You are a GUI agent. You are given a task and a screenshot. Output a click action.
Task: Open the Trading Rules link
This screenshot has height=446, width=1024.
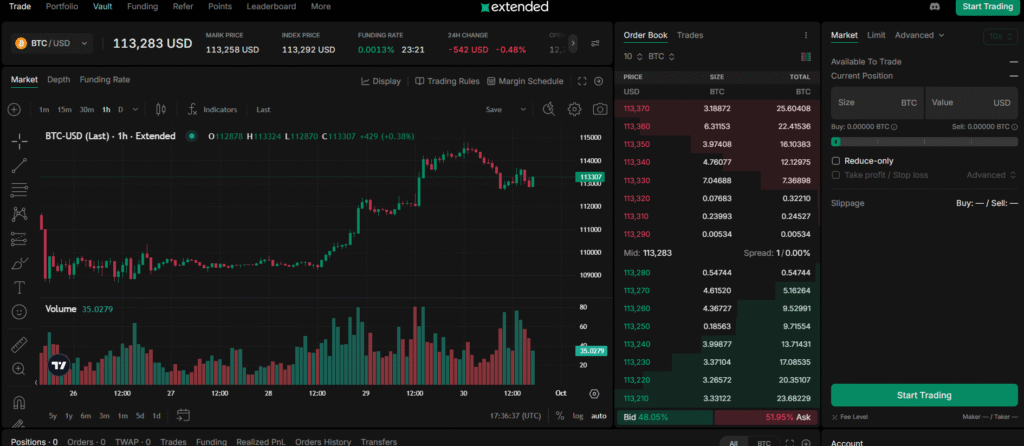tap(447, 82)
